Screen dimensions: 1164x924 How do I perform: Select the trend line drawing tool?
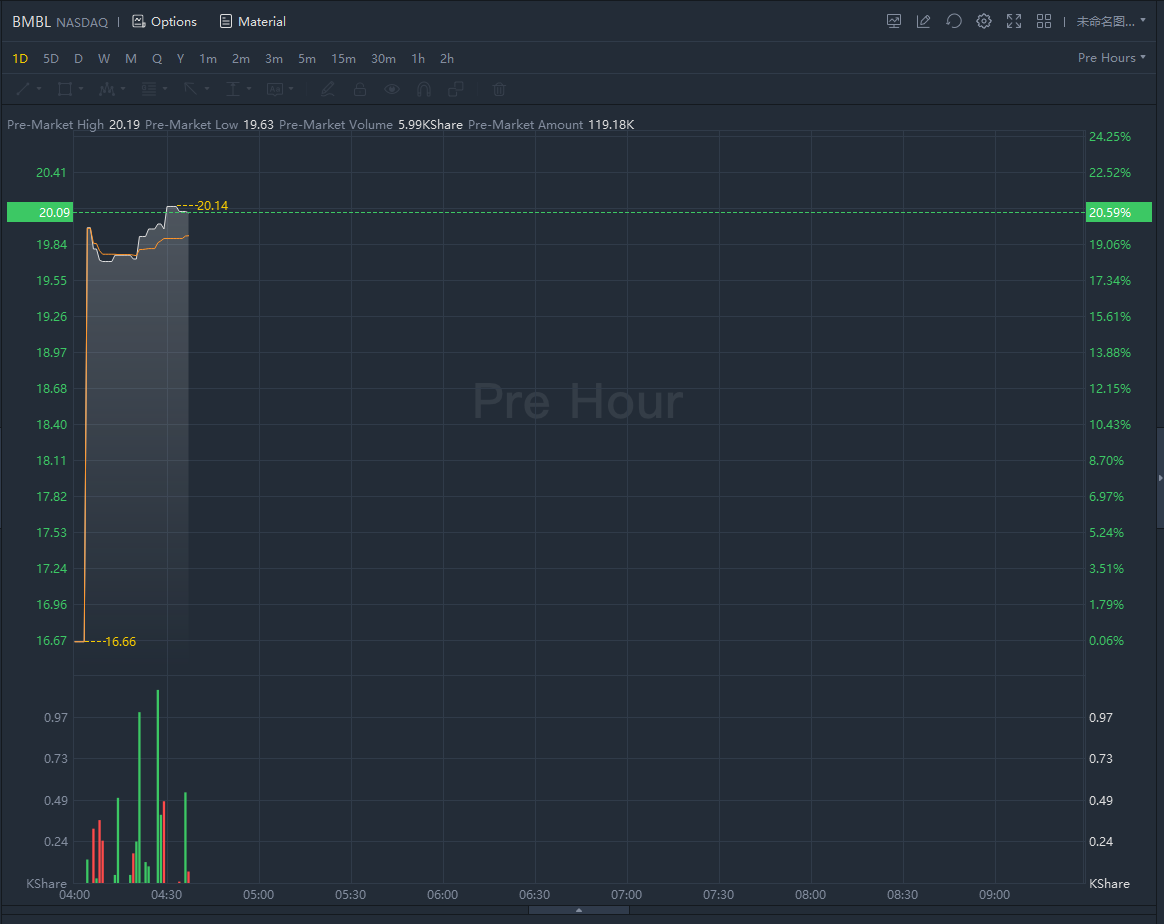pos(23,89)
